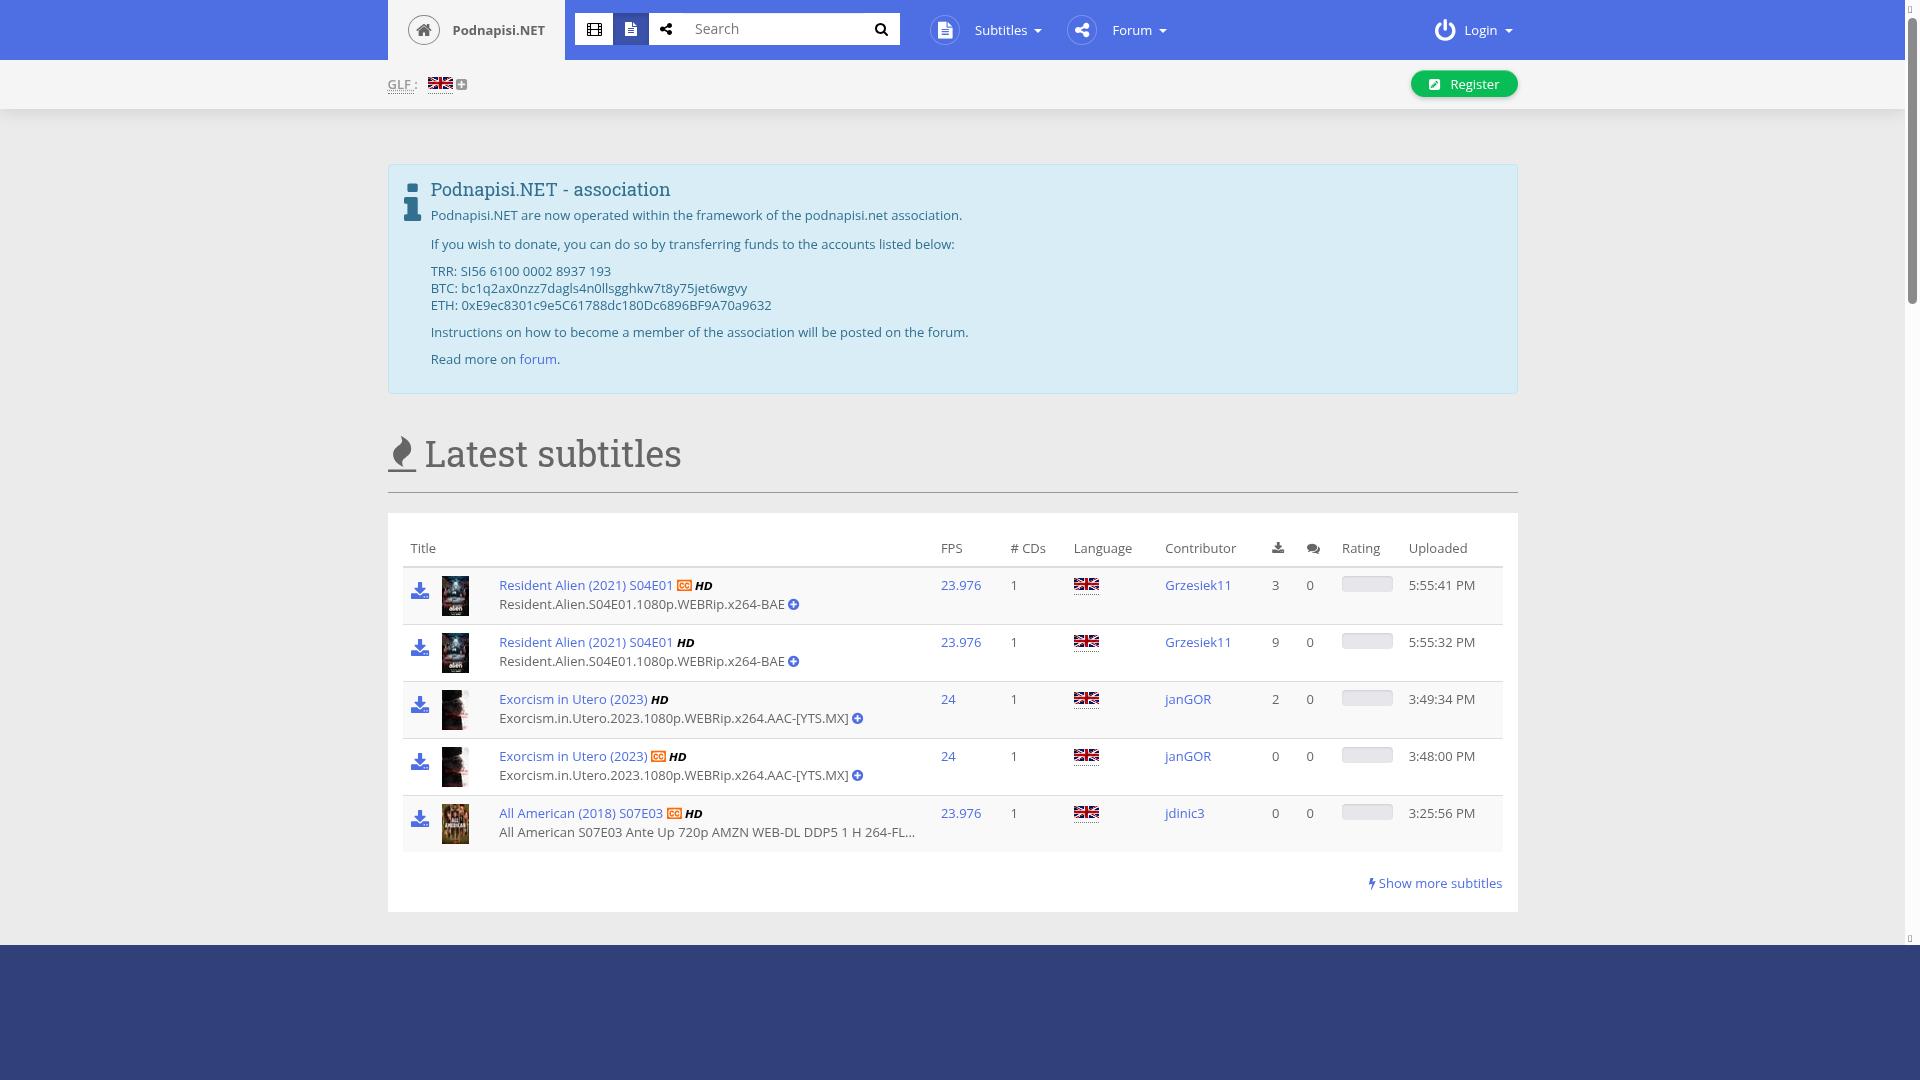Image resolution: width=1920 pixels, height=1080 pixels.
Task: Switch to movie search mode via film icon
Action: 594,29
